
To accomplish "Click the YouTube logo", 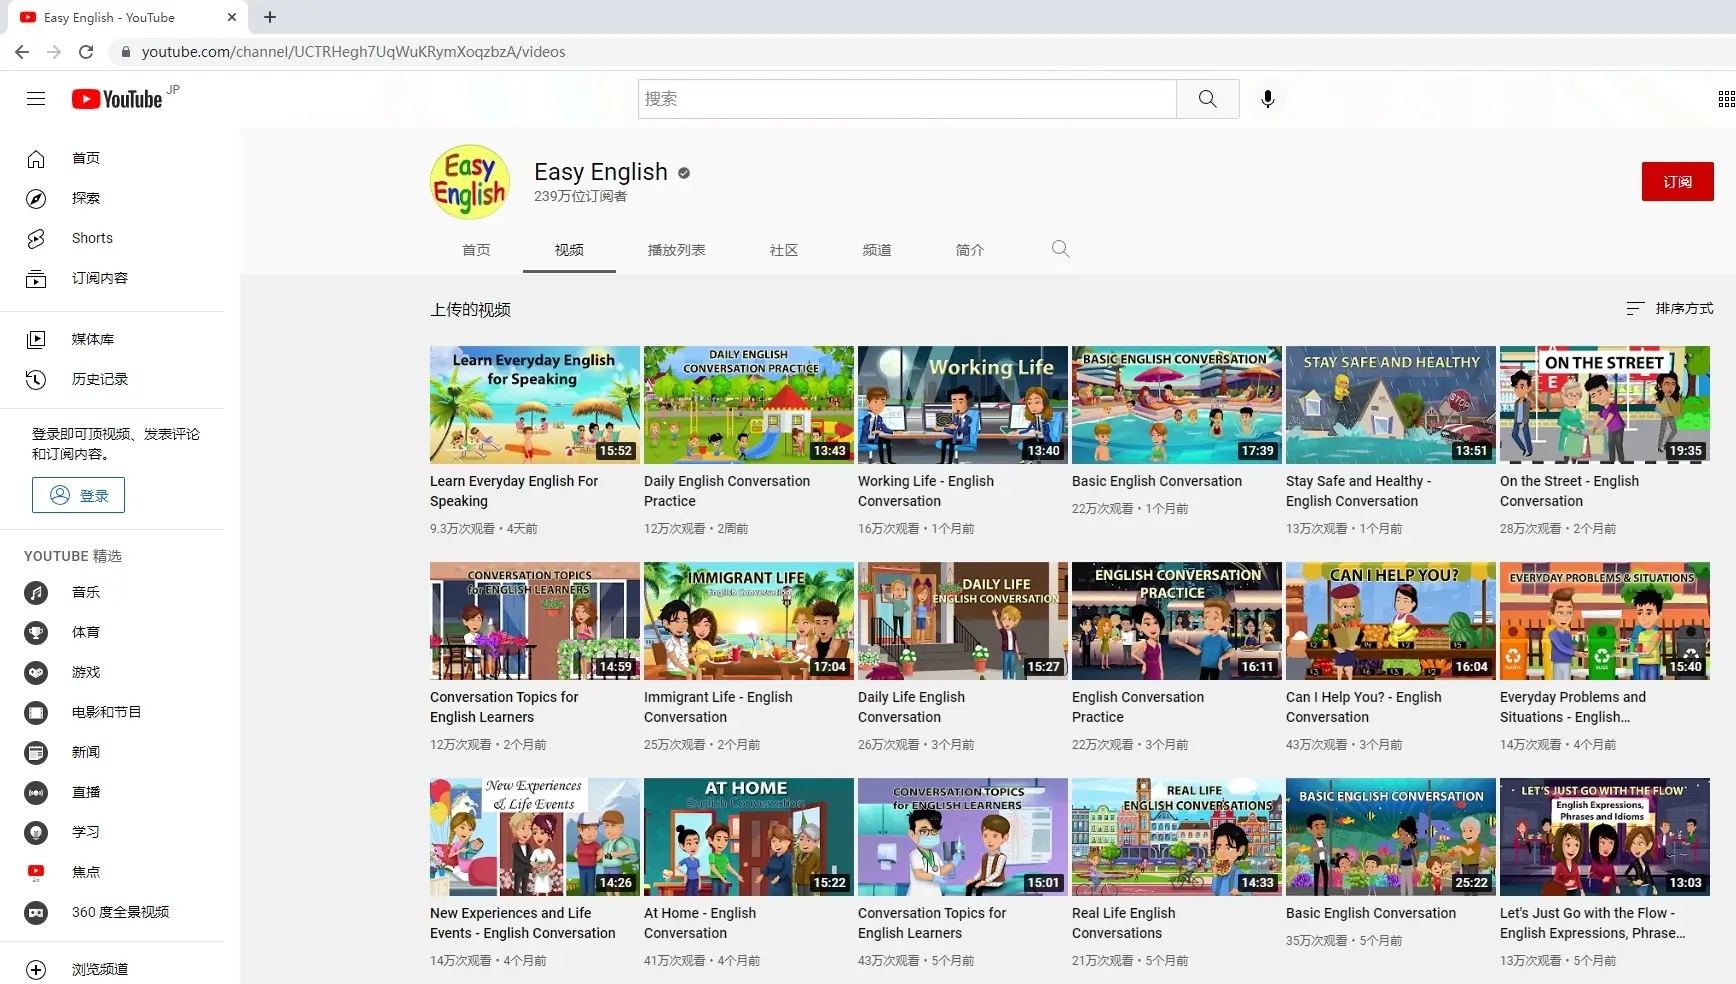I will (x=117, y=99).
